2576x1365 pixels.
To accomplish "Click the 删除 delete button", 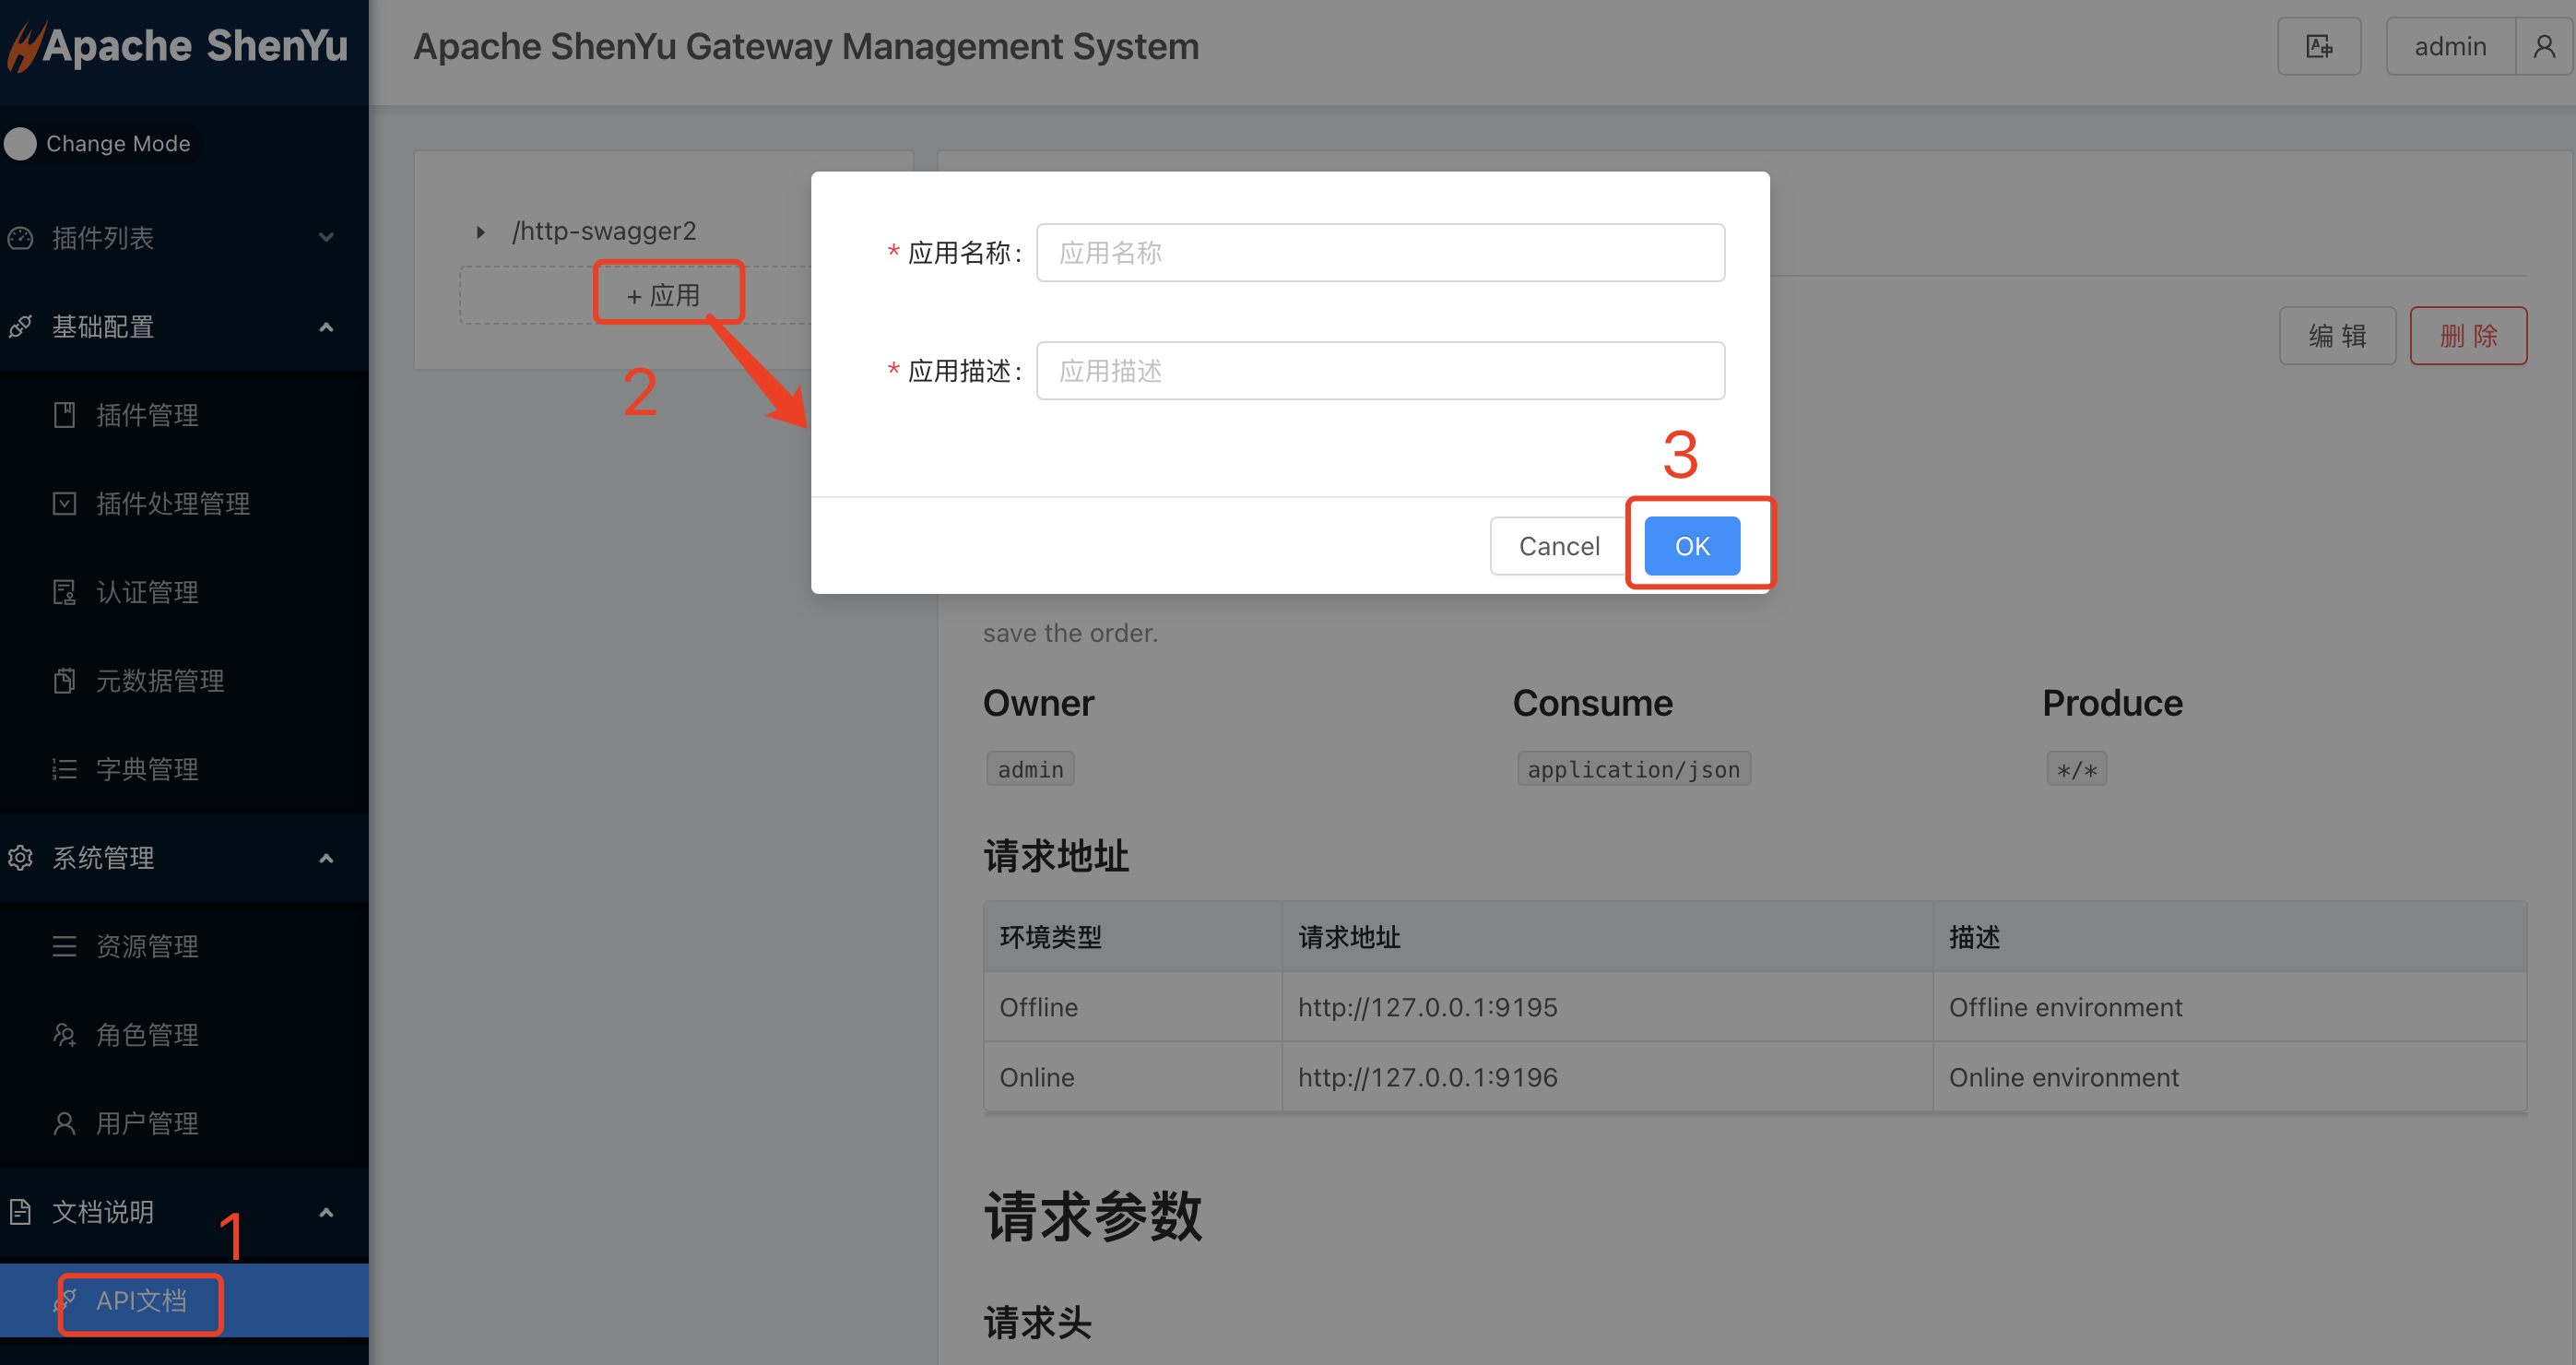I will (x=2468, y=335).
